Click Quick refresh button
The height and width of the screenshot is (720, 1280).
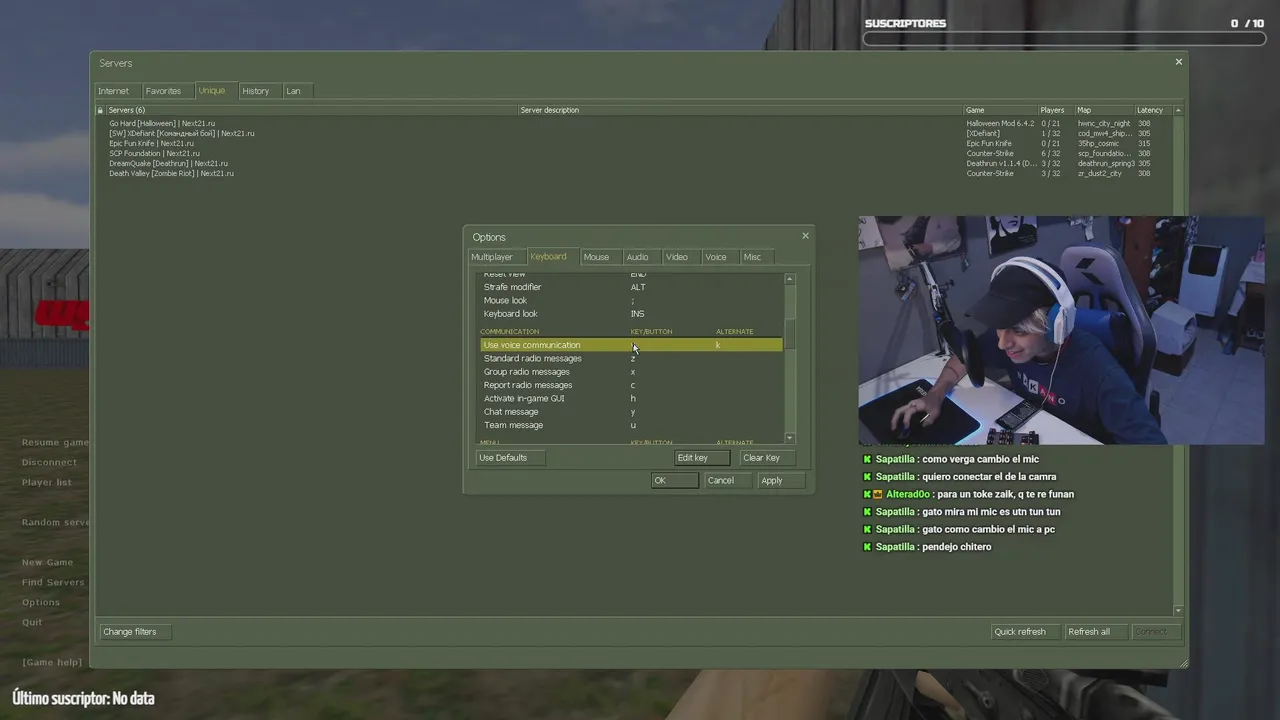coord(1025,632)
